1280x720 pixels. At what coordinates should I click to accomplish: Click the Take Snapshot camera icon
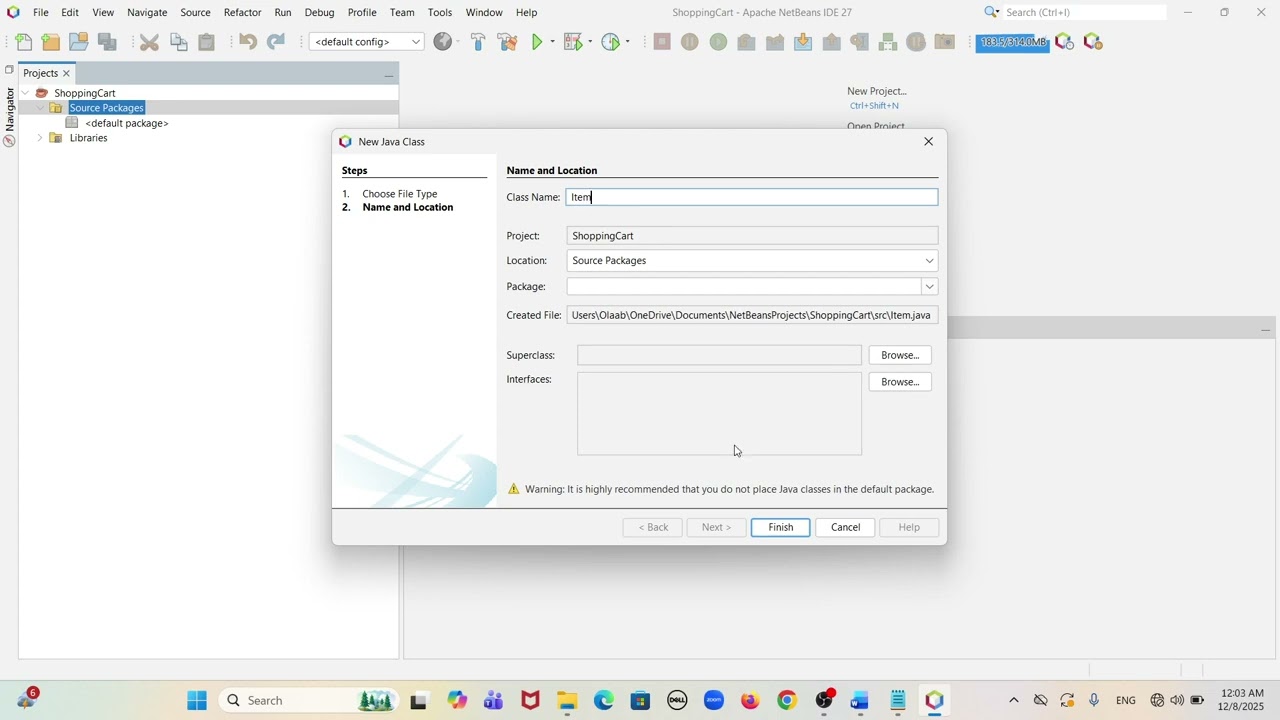point(945,42)
